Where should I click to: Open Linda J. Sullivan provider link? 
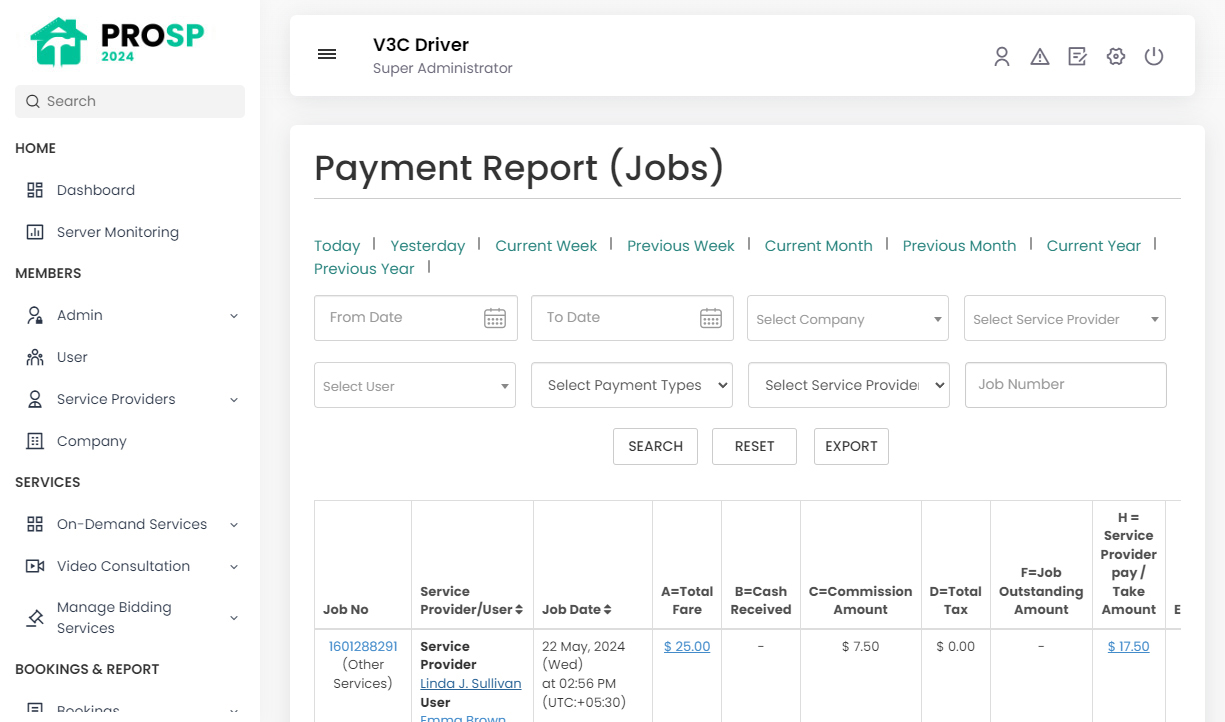click(x=471, y=684)
